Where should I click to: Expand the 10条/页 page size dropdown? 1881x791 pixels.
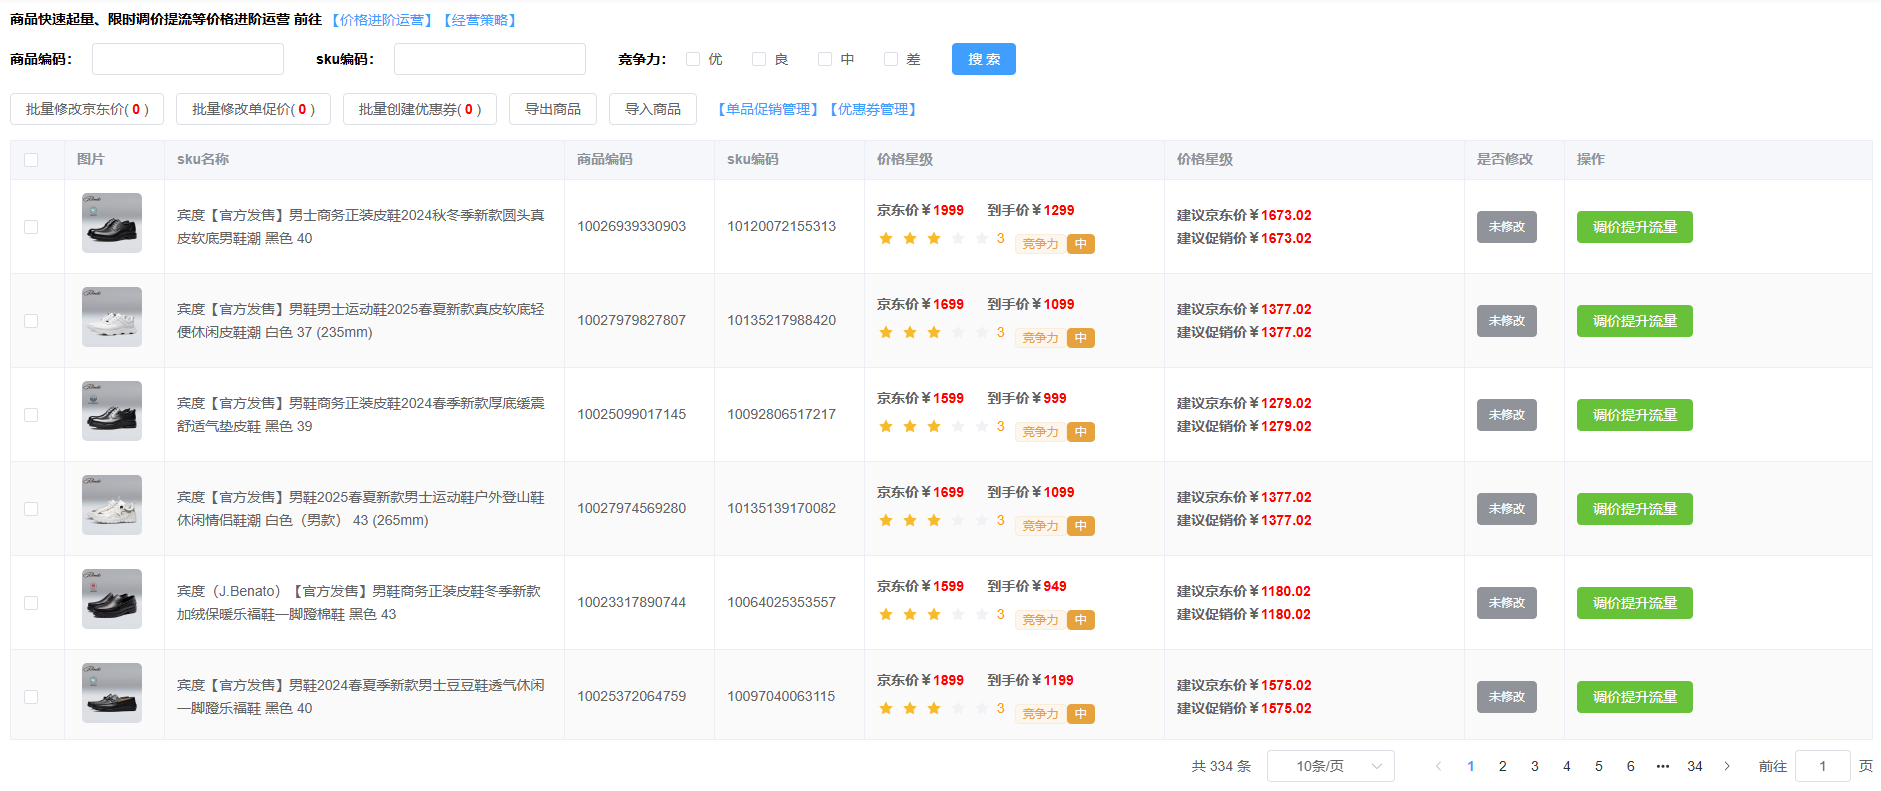1330,766
